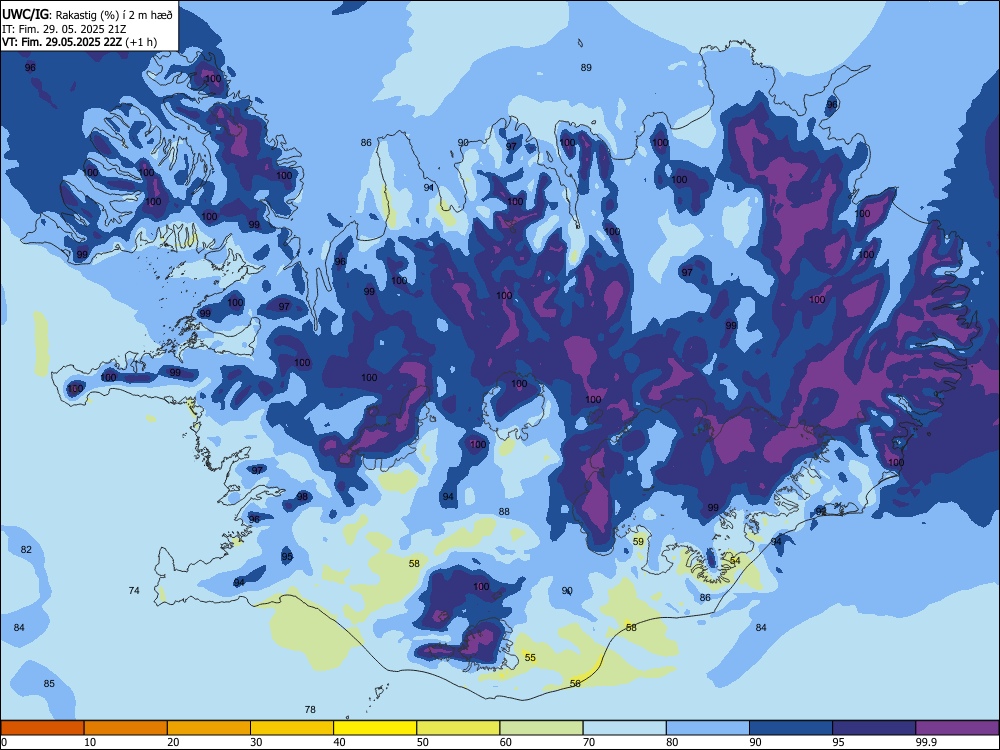Select the bright yellow 40–50 legend swatch

[375, 728]
